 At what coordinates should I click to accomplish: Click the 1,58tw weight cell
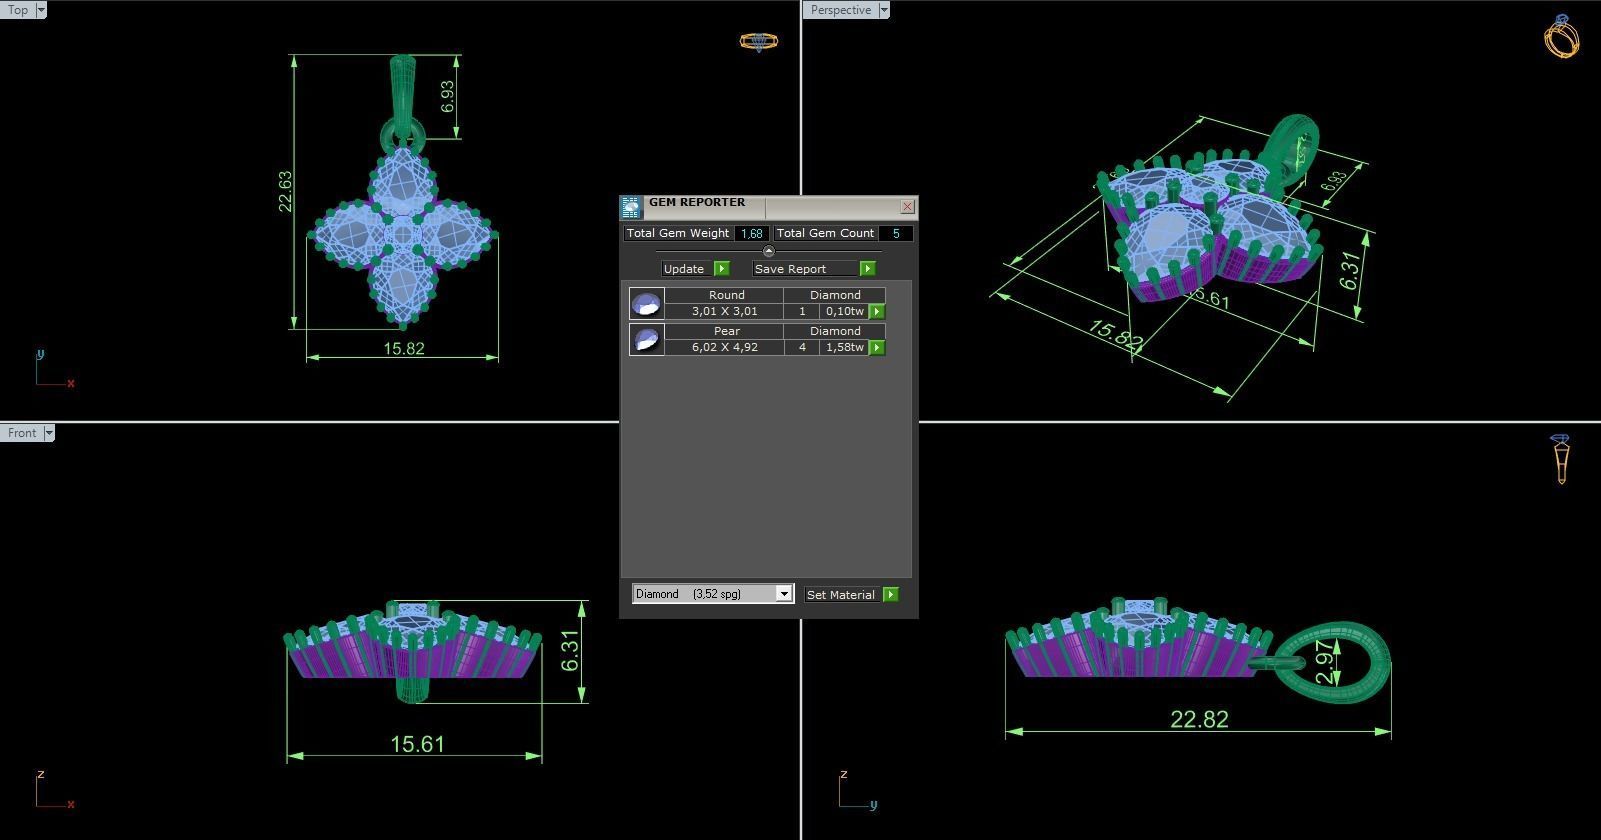pyautogui.click(x=844, y=348)
